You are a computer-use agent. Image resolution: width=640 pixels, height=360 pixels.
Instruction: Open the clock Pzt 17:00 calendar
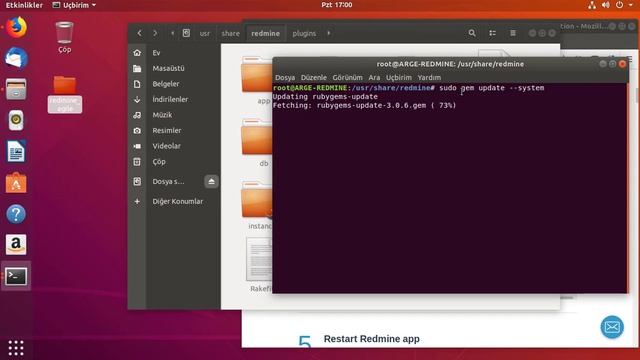(336, 5)
